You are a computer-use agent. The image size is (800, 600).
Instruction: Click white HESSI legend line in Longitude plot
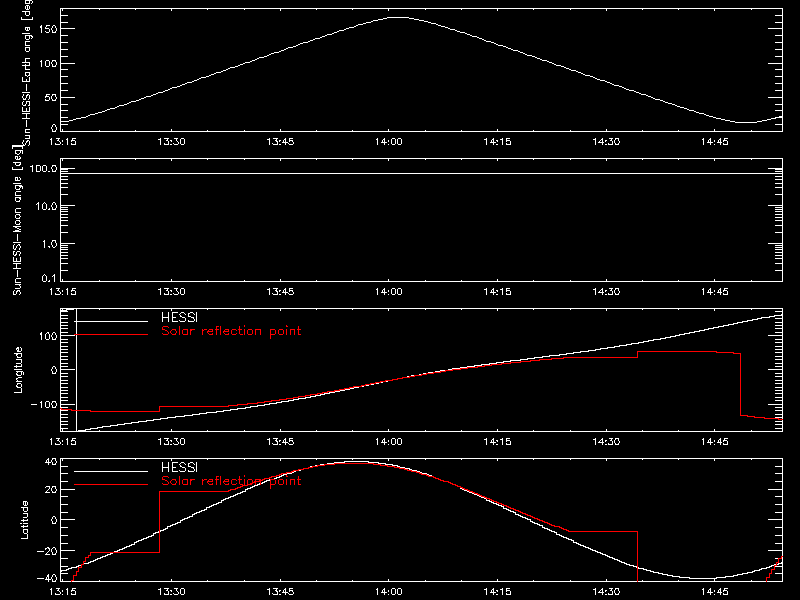[x=111, y=321]
